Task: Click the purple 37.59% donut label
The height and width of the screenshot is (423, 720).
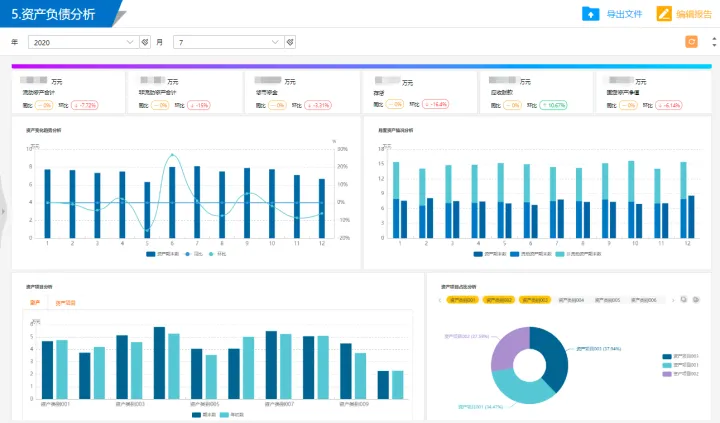Action: (467, 337)
